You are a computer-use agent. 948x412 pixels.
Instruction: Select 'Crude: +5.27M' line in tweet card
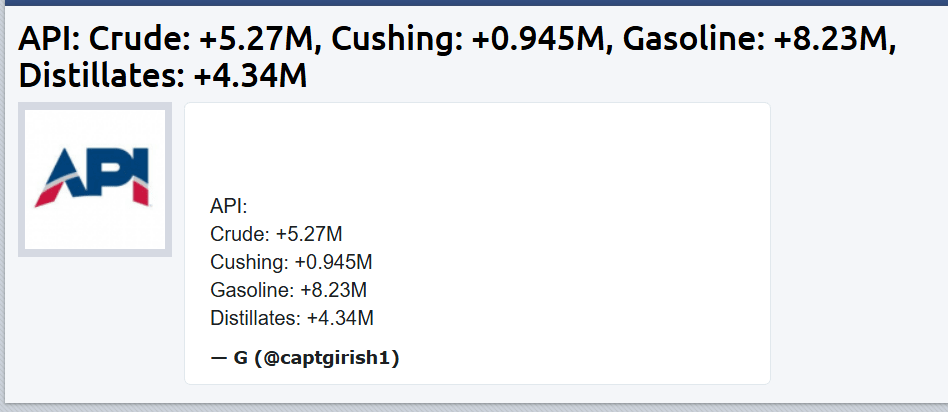[276, 234]
